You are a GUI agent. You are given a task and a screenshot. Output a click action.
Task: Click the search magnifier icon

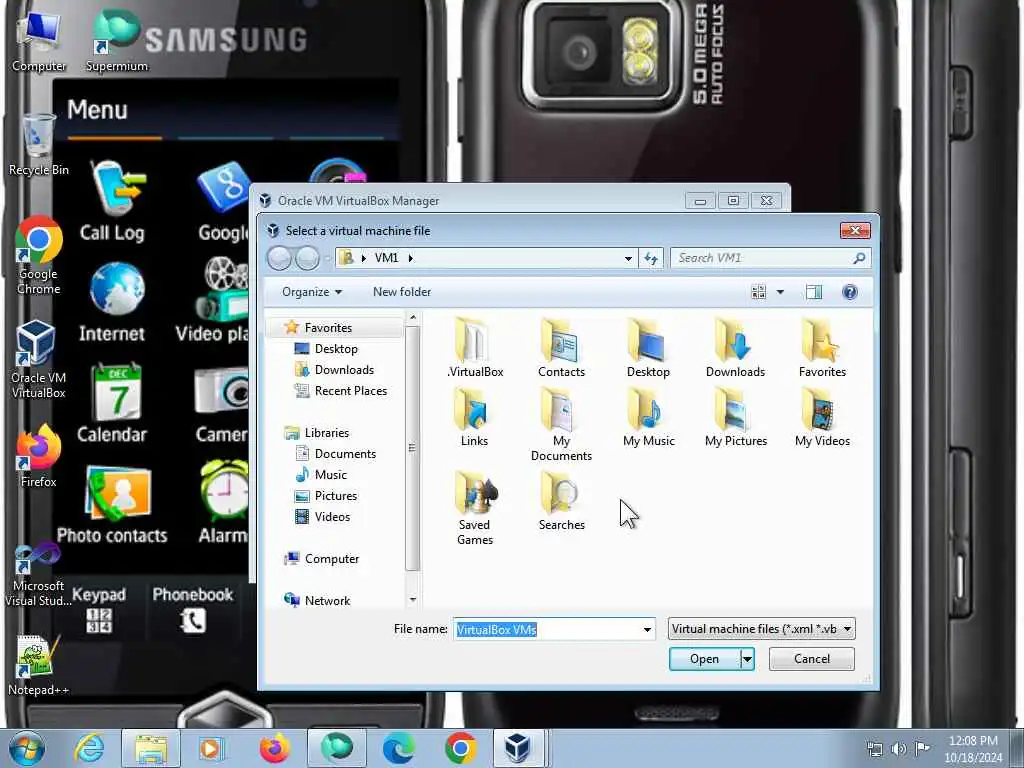click(859, 258)
